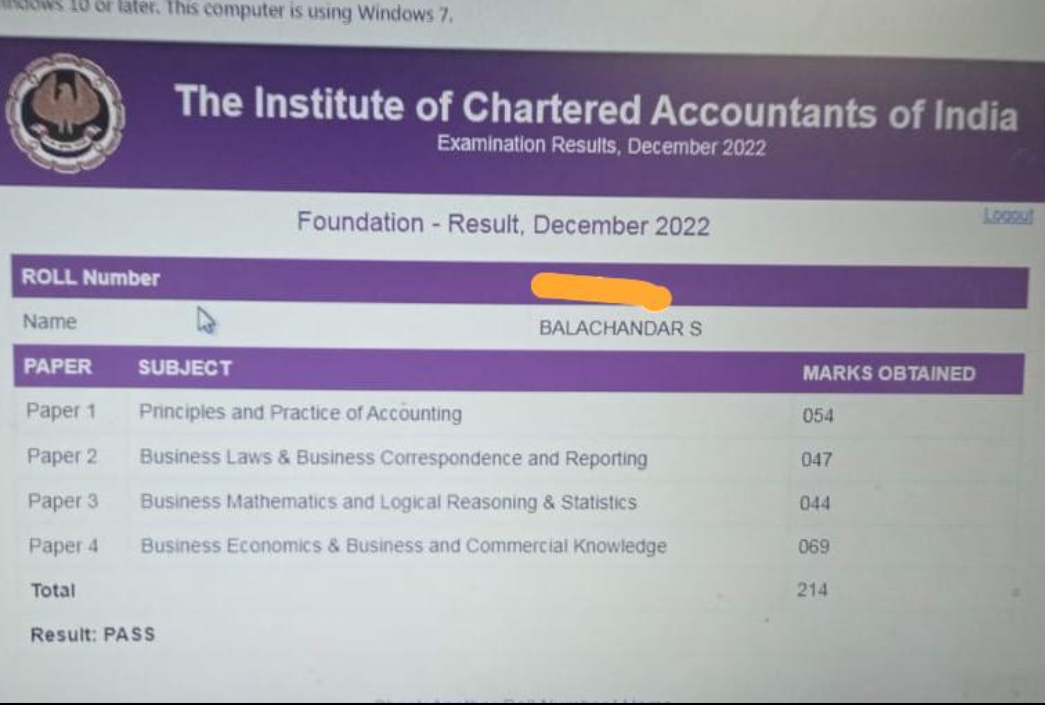1045x705 pixels.
Task: Click the SUBJECT column header
Action: pos(185,368)
